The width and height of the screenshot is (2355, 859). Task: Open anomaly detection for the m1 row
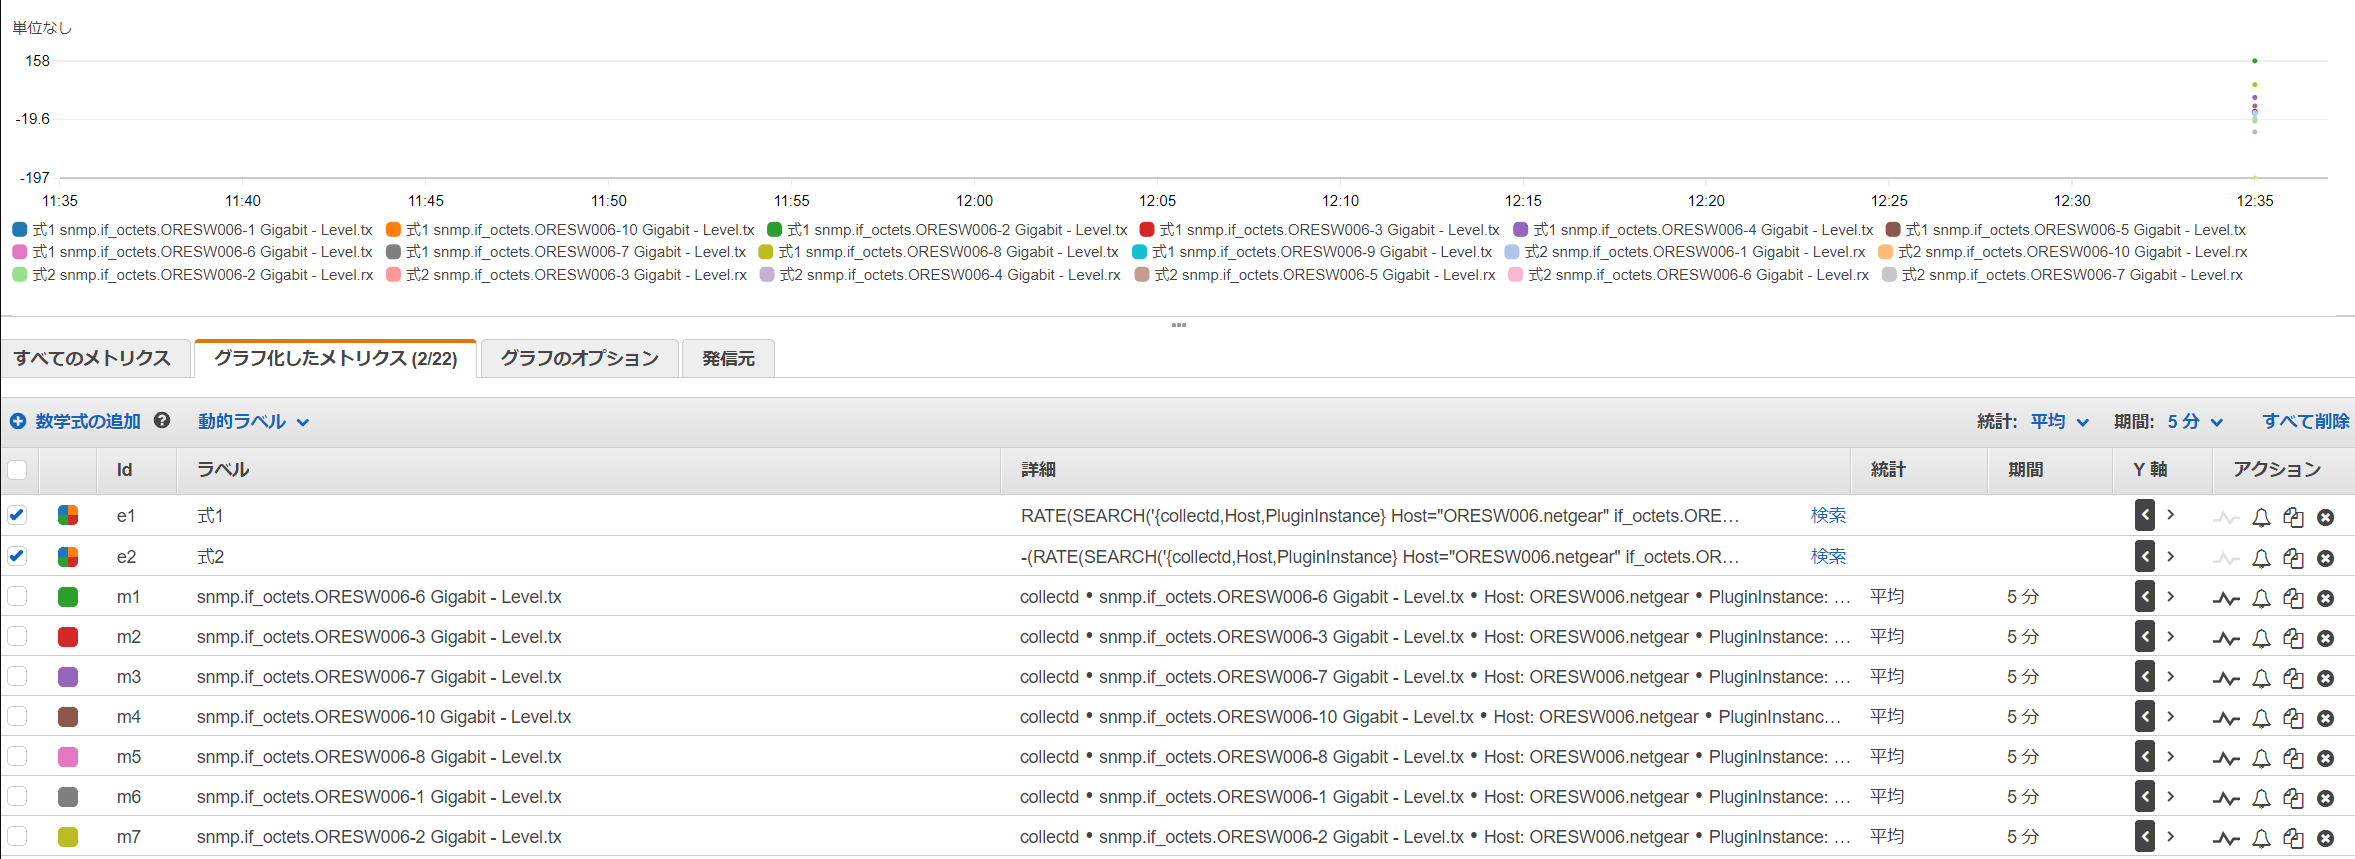pyautogui.click(x=2226, y=598)
